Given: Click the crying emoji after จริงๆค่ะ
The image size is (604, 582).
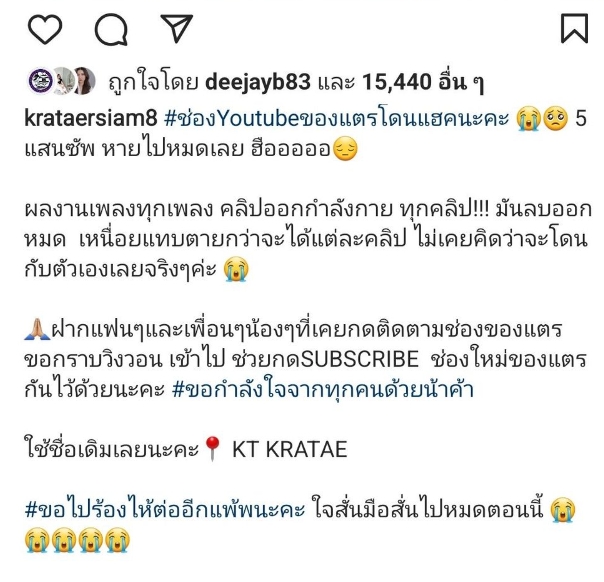Looking at the screenshot, I should point(236,269).
